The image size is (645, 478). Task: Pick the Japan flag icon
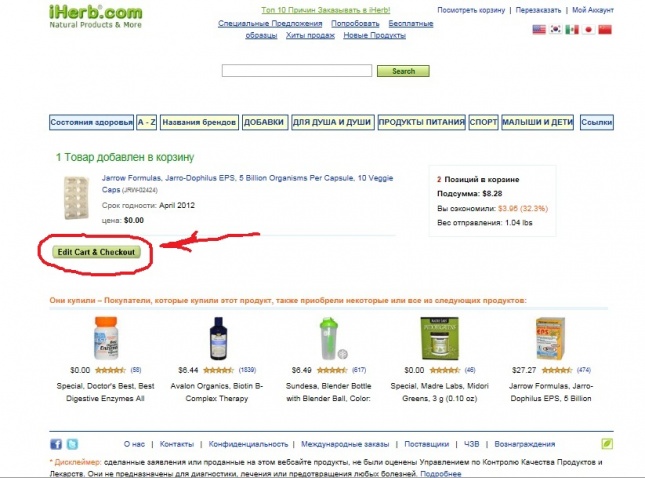point(588,29)
